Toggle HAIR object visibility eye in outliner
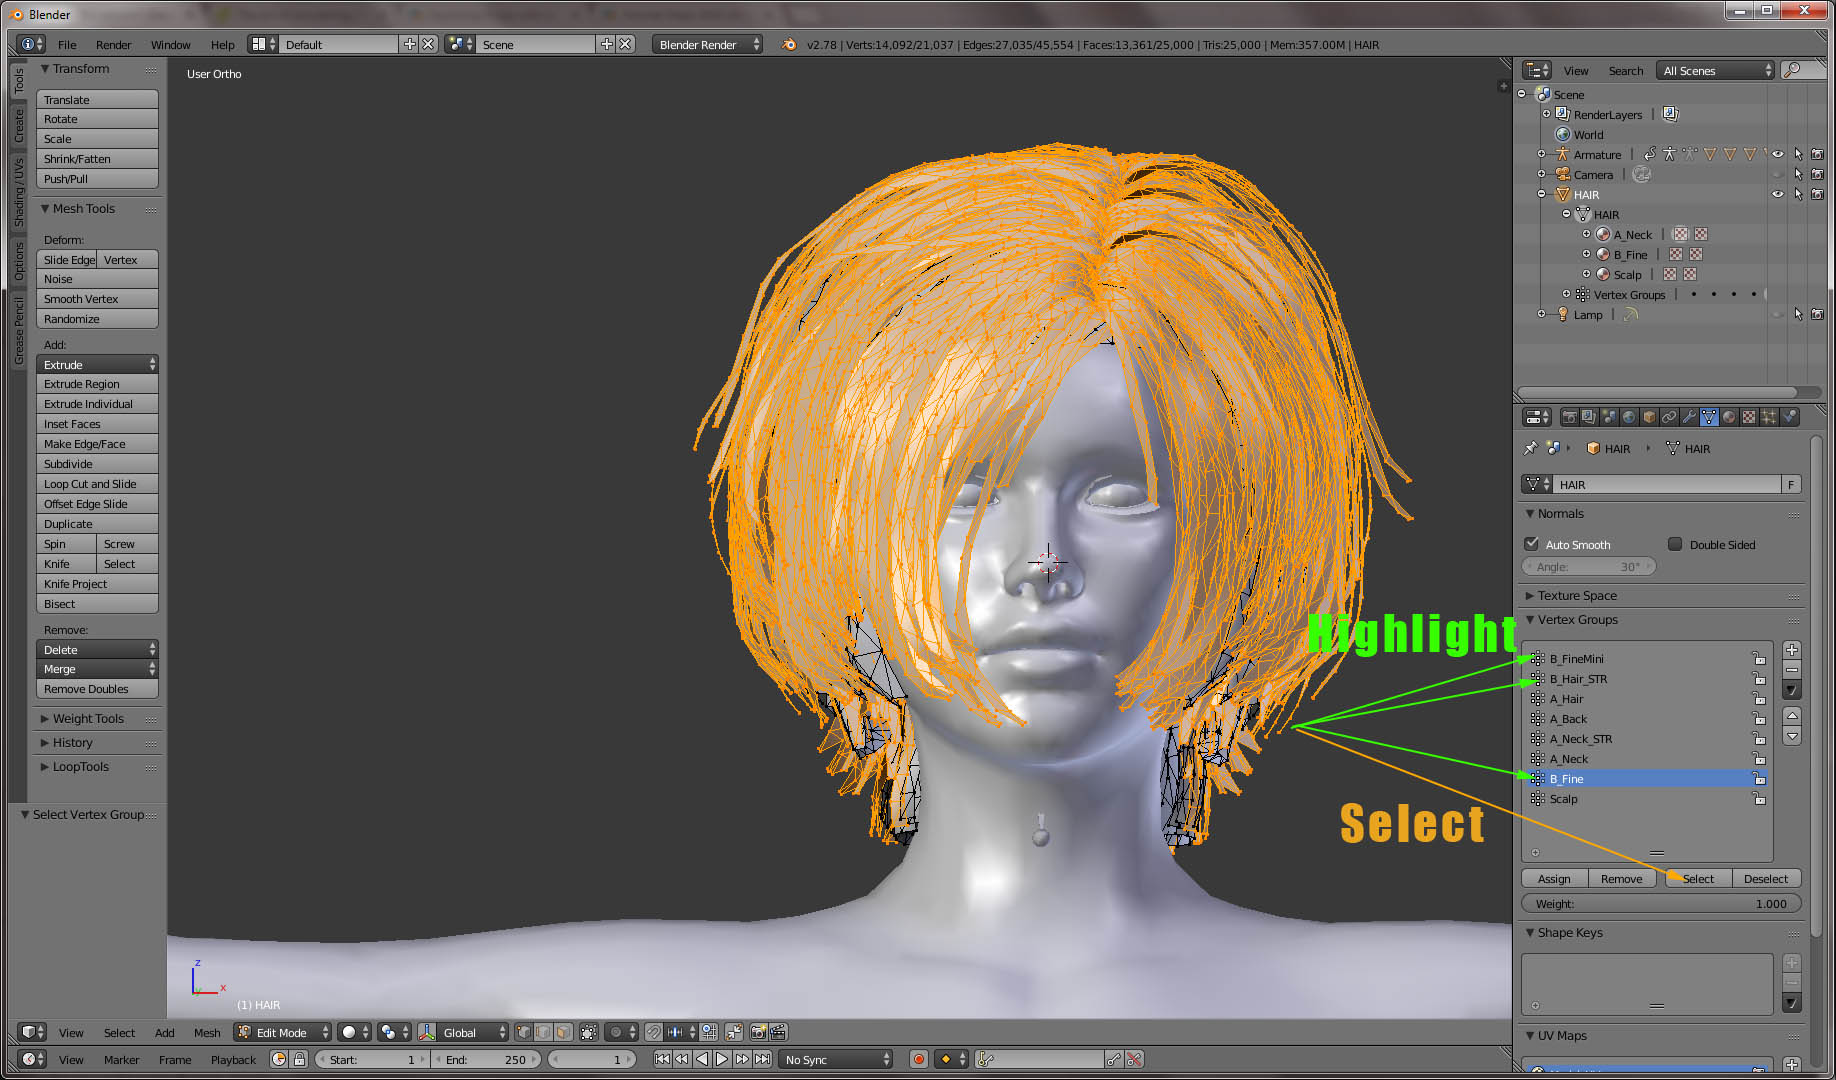Image resolution: width=1836 pixels, height=1080 pixels. (x=1778, y=194)
